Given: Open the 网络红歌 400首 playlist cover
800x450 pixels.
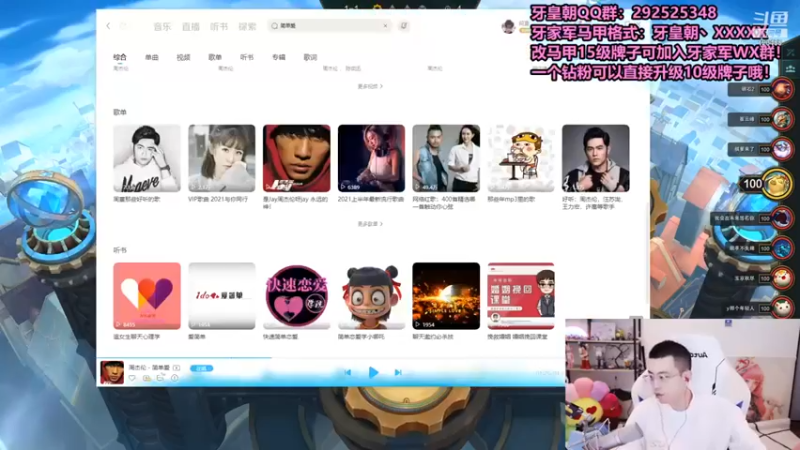Looking at the screenshot, I should coord(446,158).
